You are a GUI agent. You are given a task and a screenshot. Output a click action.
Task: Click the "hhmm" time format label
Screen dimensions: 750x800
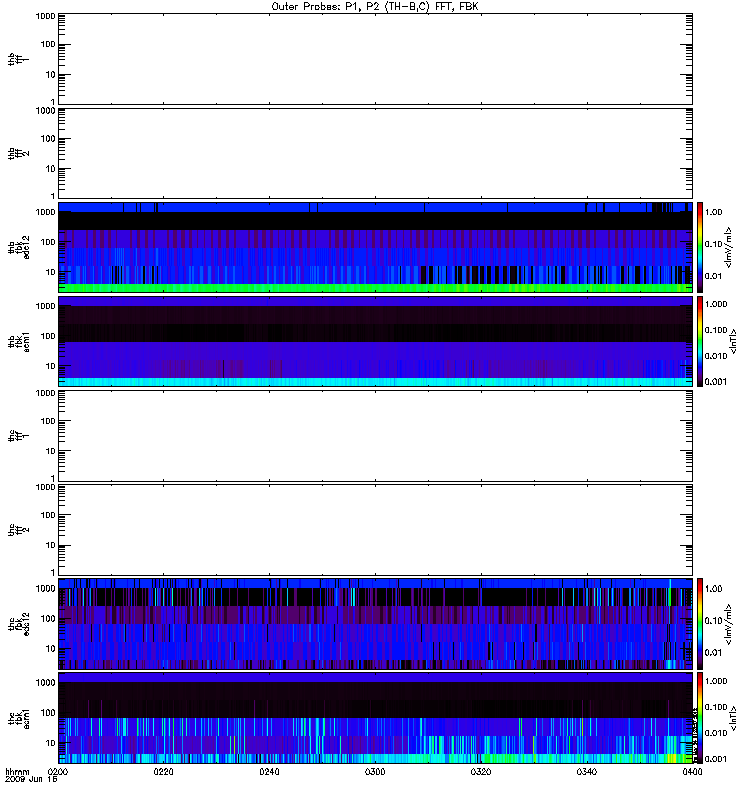(17, 771)
